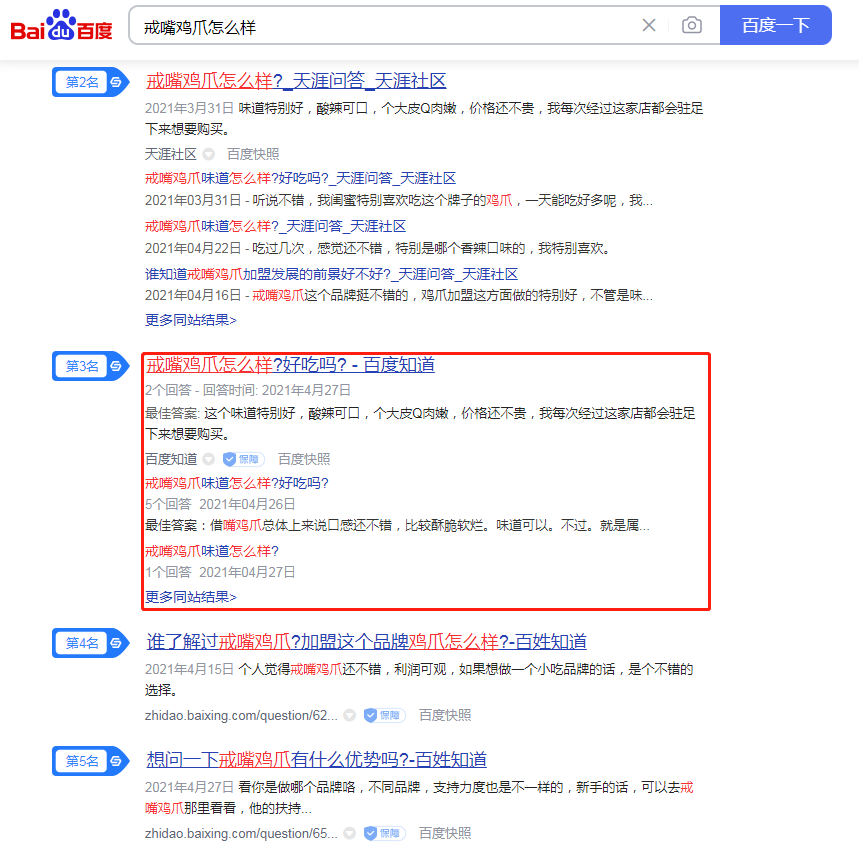The height and width of the screenshot is (849, 859).
Task: Clear the search box with the X icon
Action: [649, 26]
